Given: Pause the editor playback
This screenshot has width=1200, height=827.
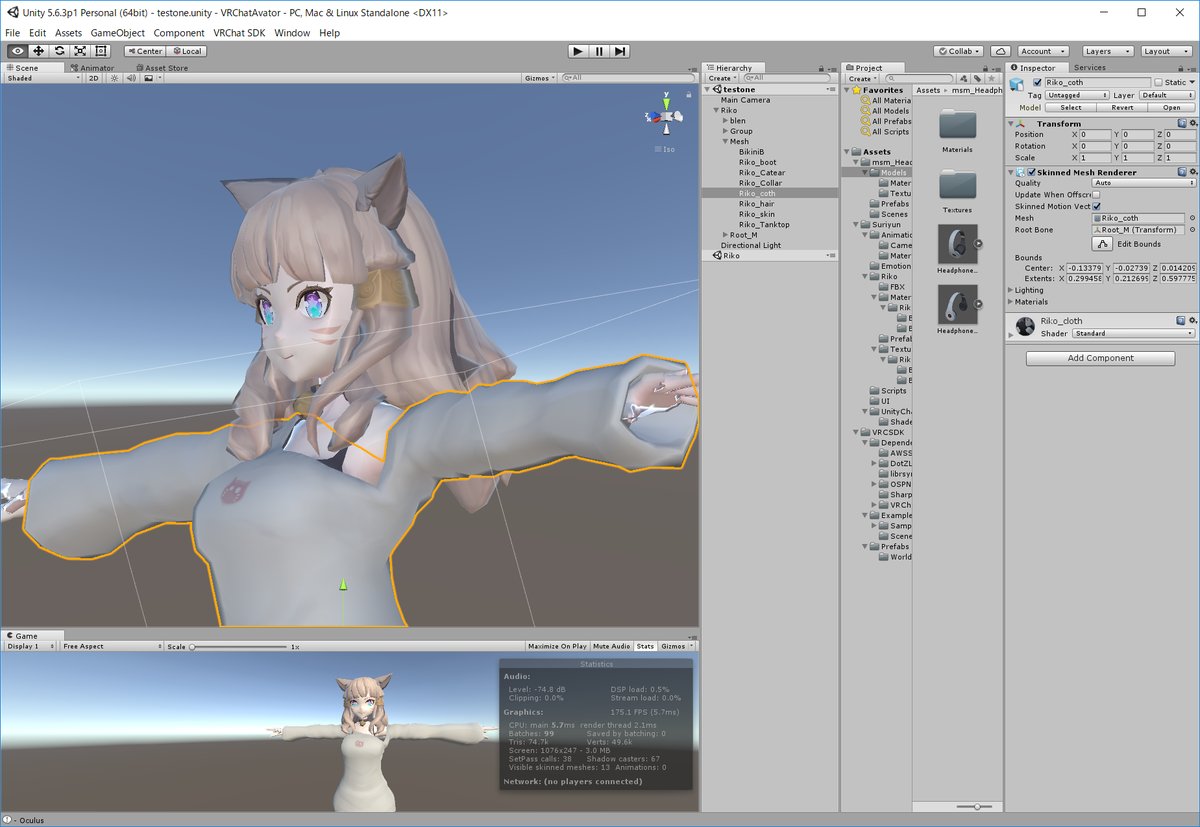Looking at the screenshot, I should tap(599, 51).
